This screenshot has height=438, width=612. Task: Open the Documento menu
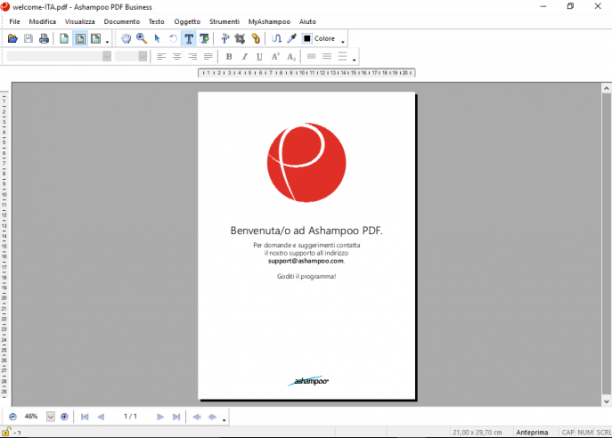click(x=122, y=21)
